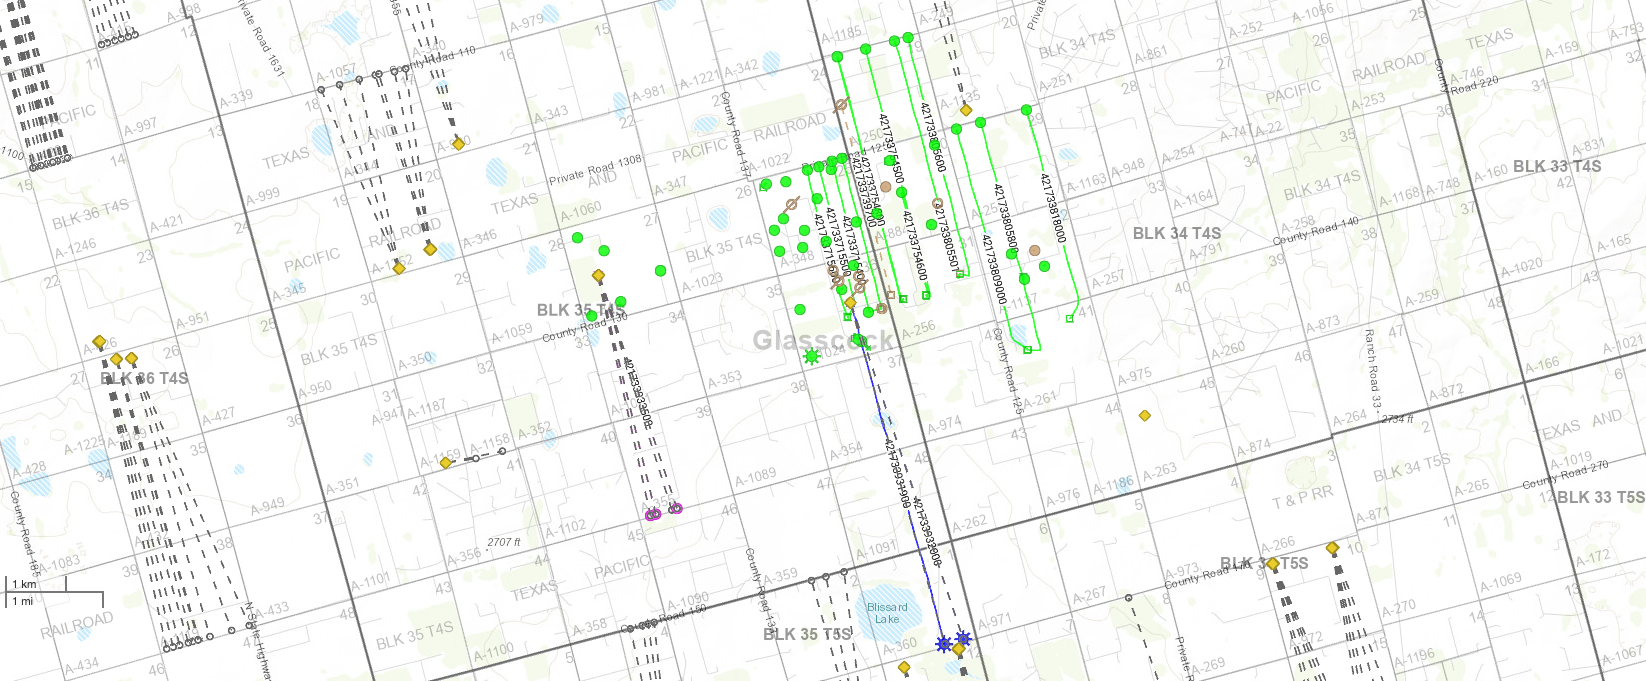Select the rightmost magenta-circled well near A-355

(x=675, y=509)
